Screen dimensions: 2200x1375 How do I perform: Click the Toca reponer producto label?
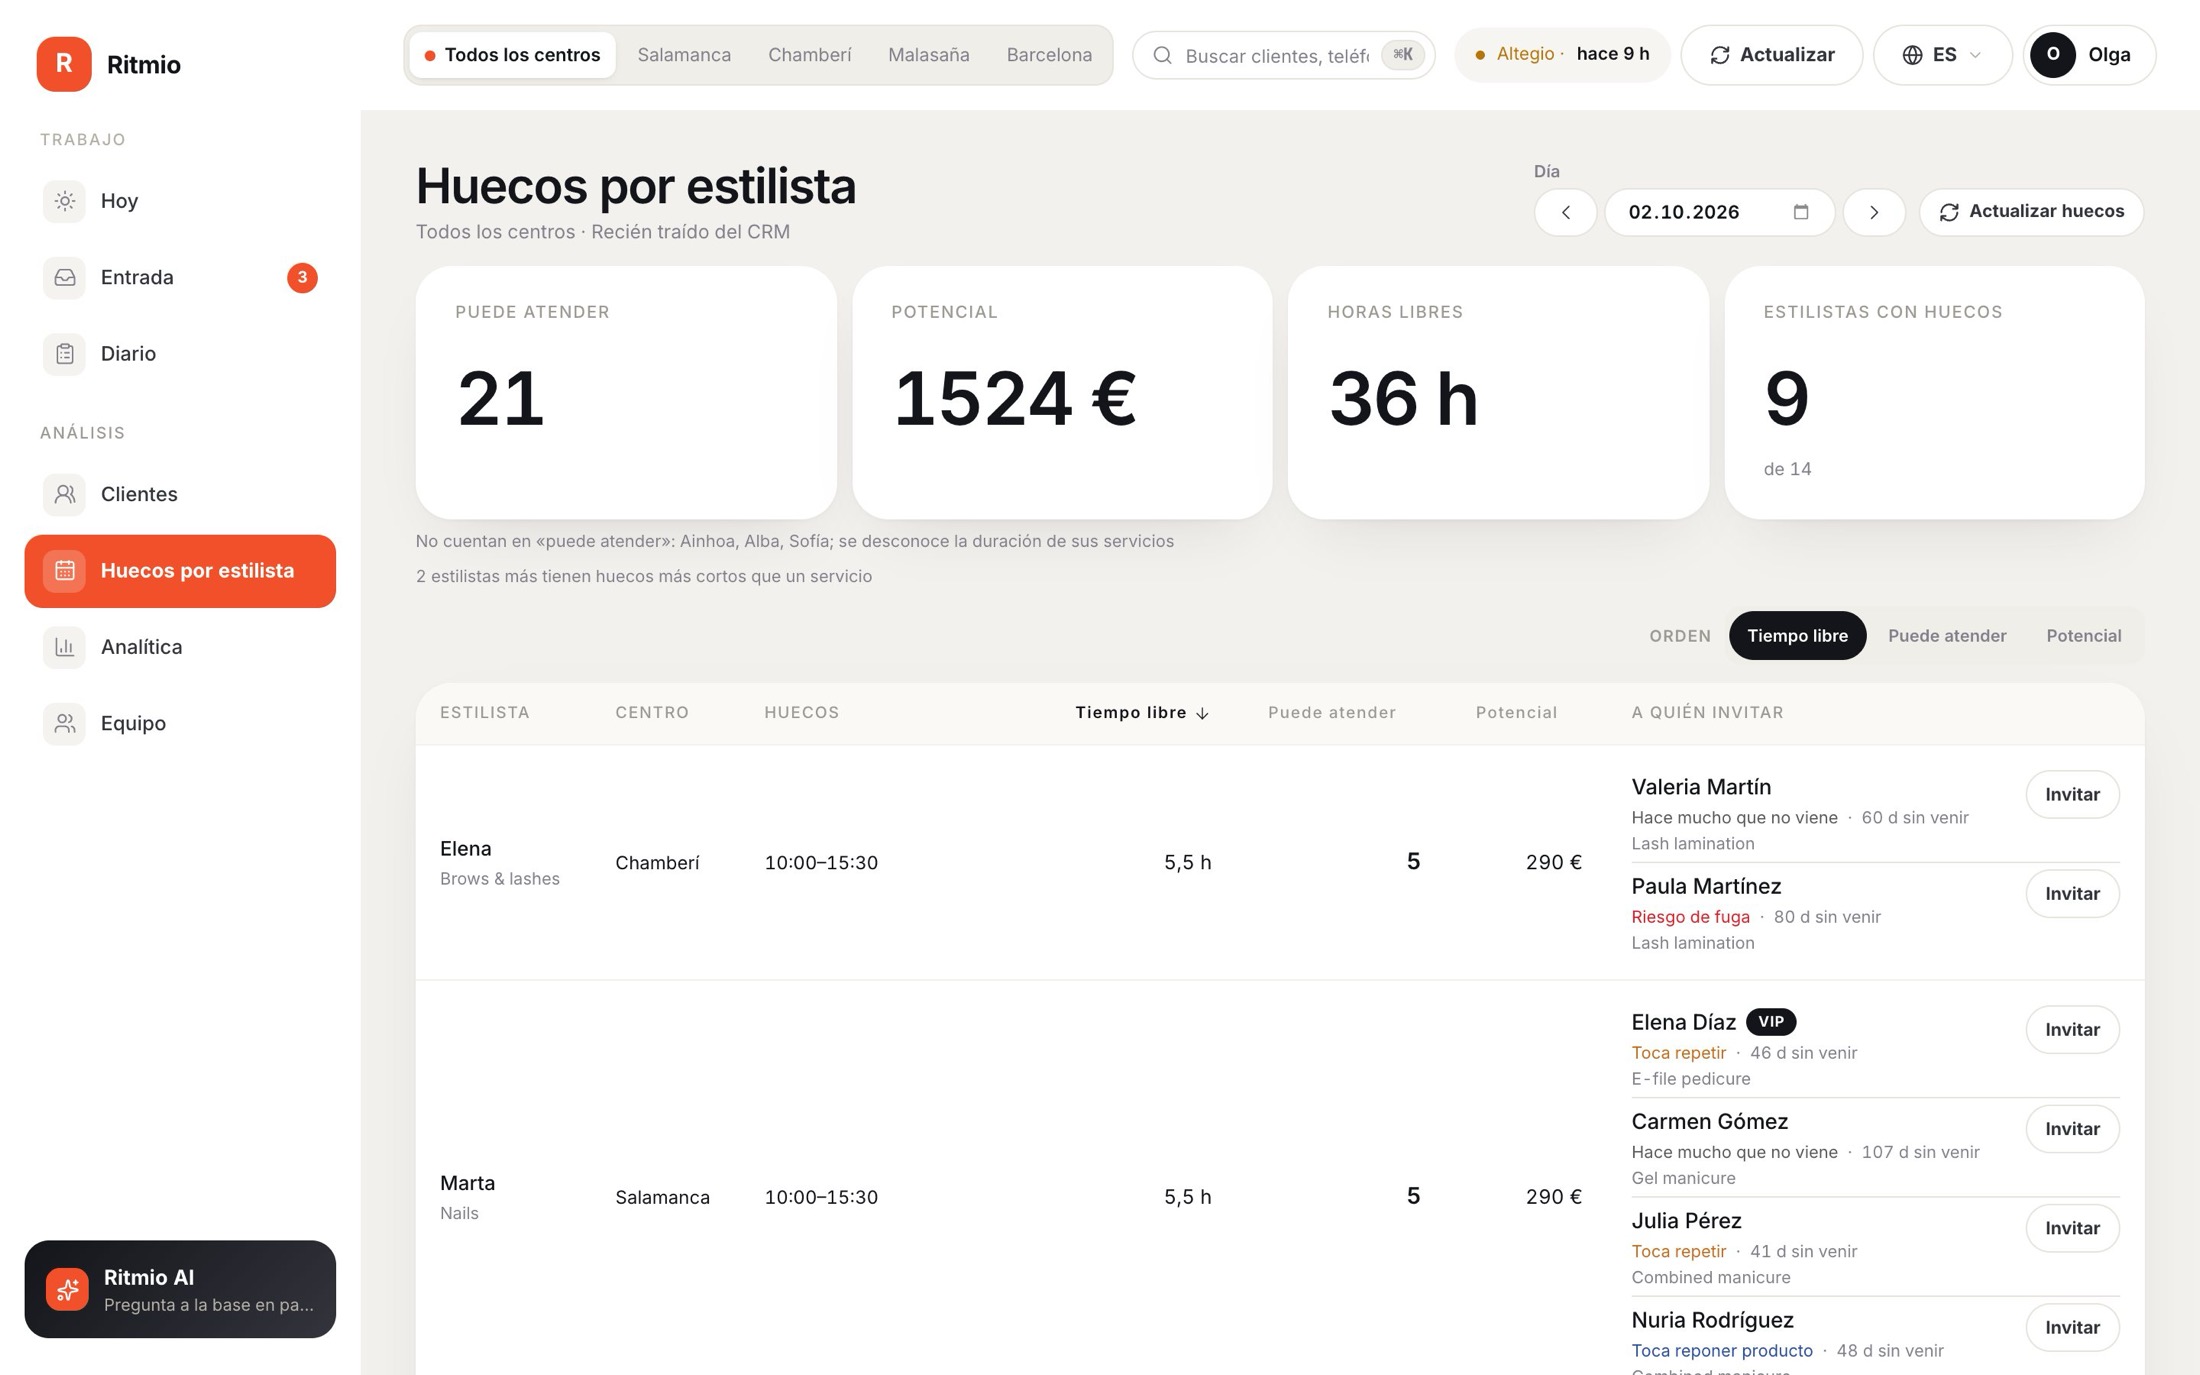coord(1722,1351)
